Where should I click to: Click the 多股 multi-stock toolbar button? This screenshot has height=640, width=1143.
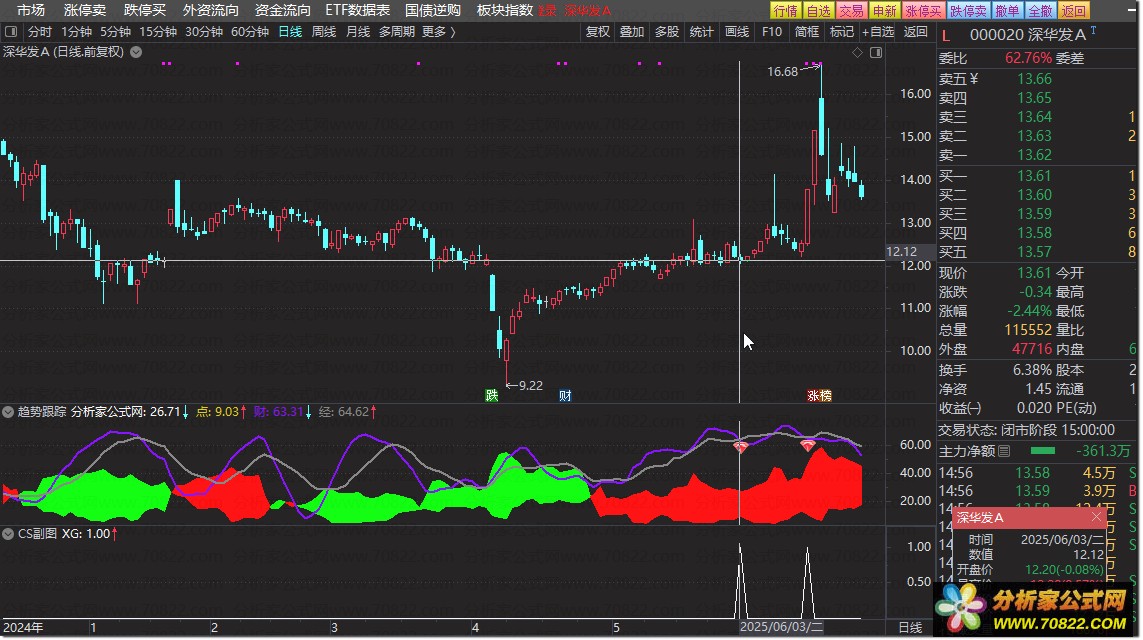coord(666,32)
